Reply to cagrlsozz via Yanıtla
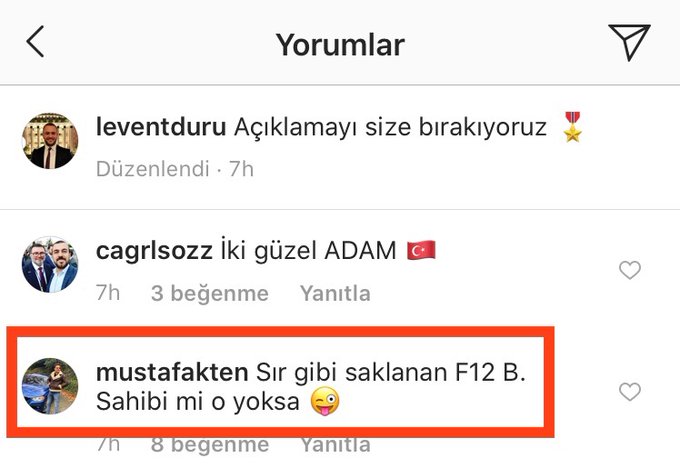680x468 pixels. coord(335,293)
